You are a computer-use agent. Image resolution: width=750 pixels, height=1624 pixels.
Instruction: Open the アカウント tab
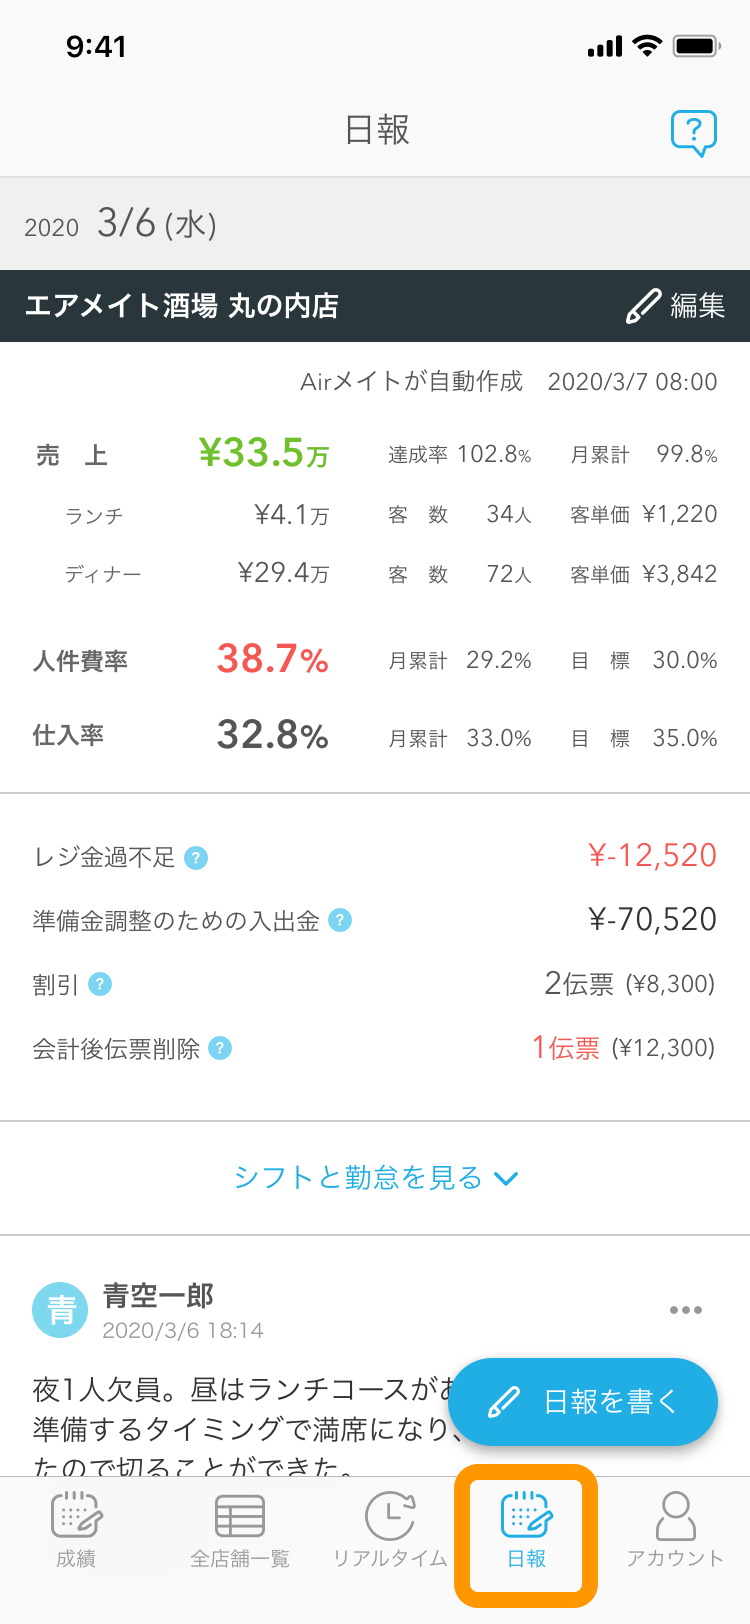[675, 1529]
